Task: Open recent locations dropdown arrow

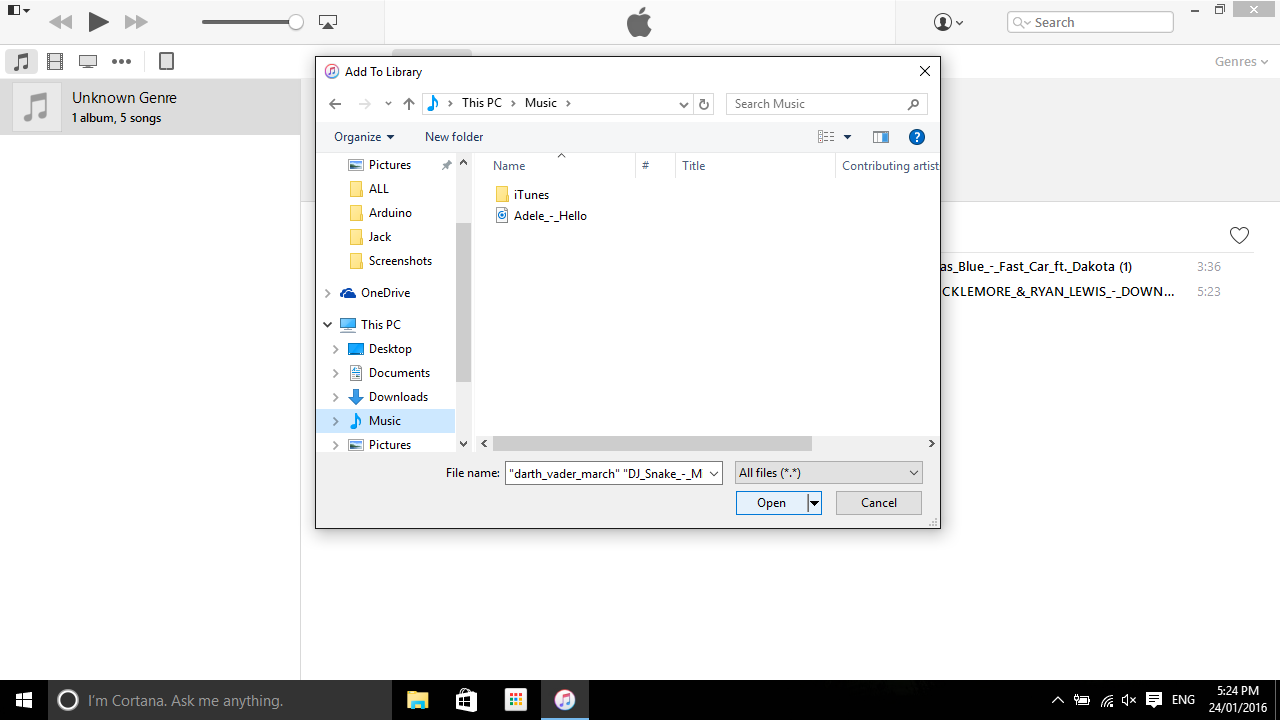Action: tap(388, 104)
